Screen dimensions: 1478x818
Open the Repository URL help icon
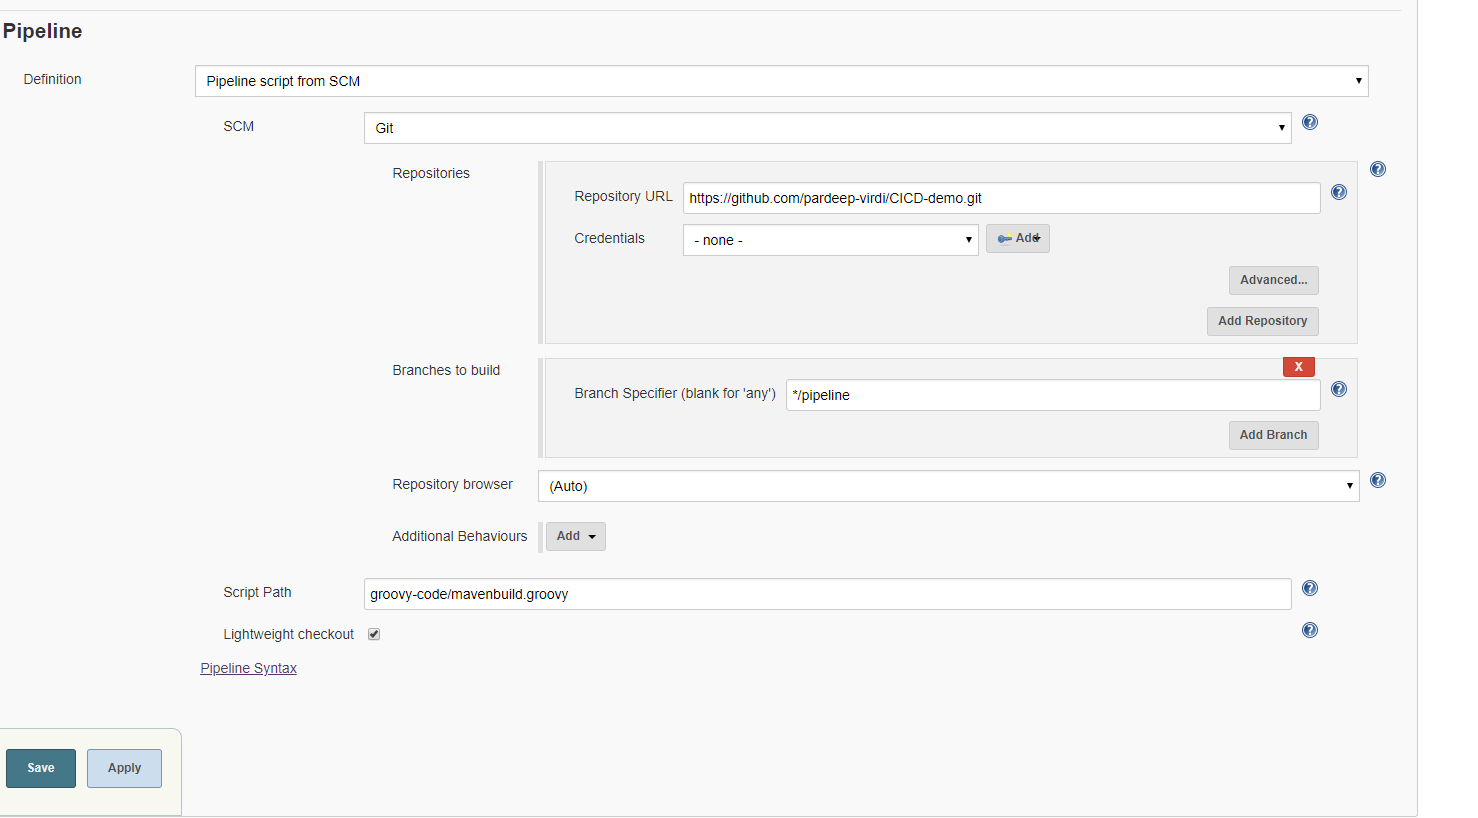pyautogui.click(x=1339, y=192)
